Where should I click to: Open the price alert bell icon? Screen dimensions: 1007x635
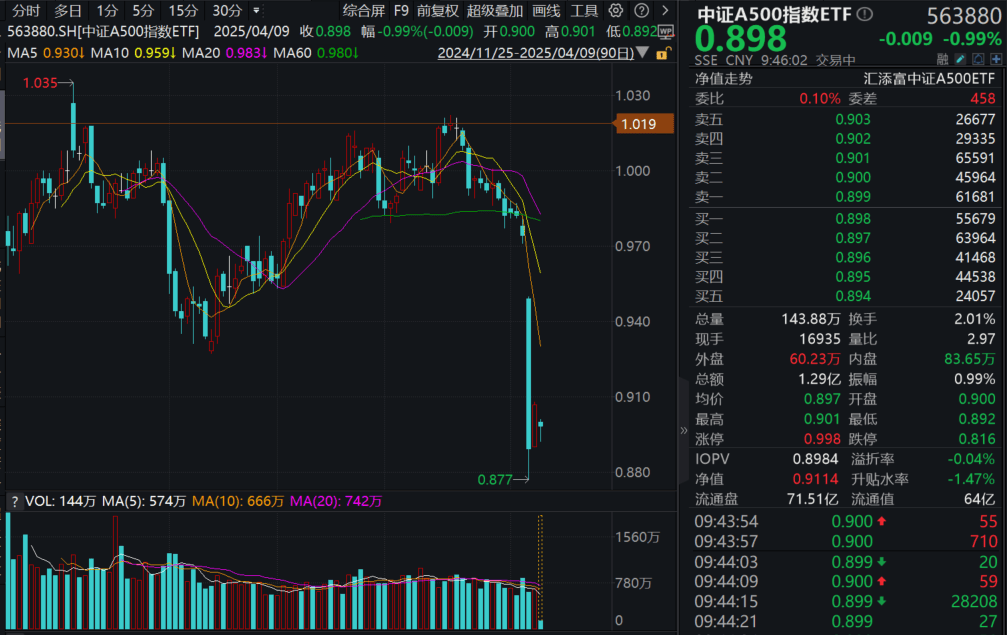pyautogui.click(x=978, y=58)
